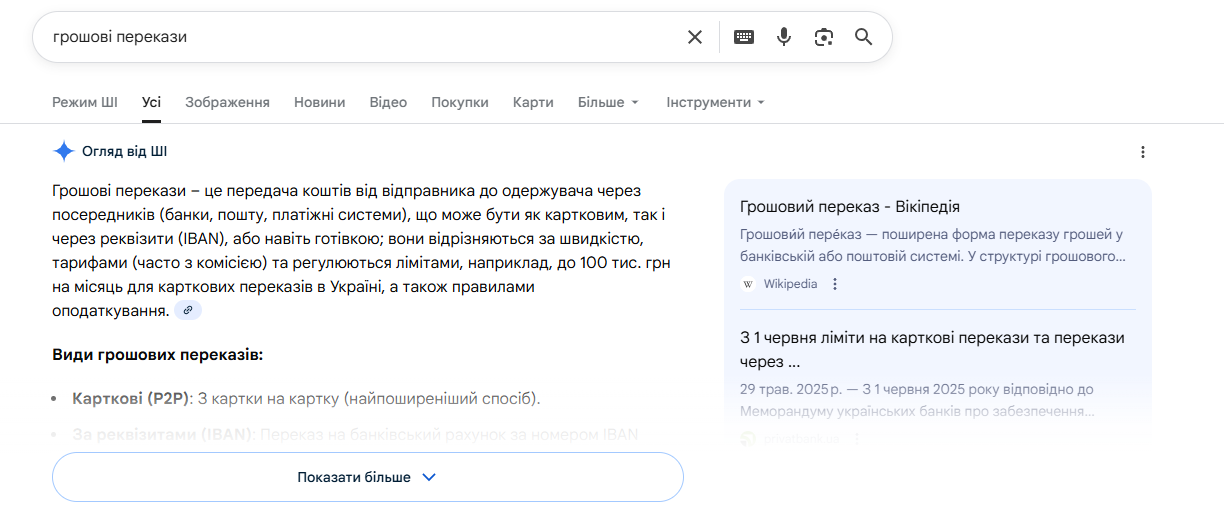Expand the Більше dropdown
This screenshot has height=516, width=1224.
(608, 102)
